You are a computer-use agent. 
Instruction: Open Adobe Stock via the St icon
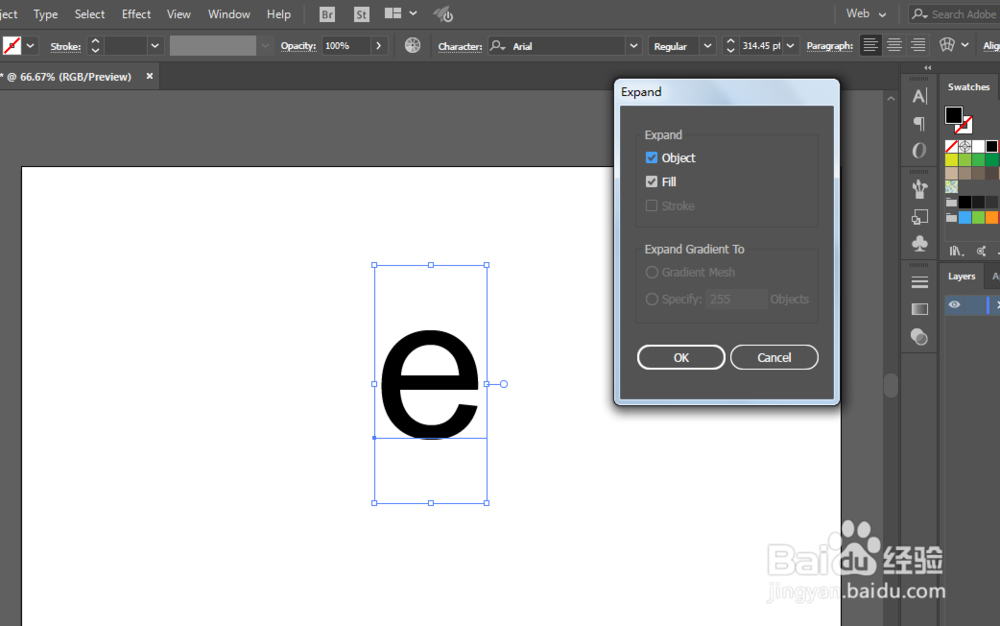362,14
